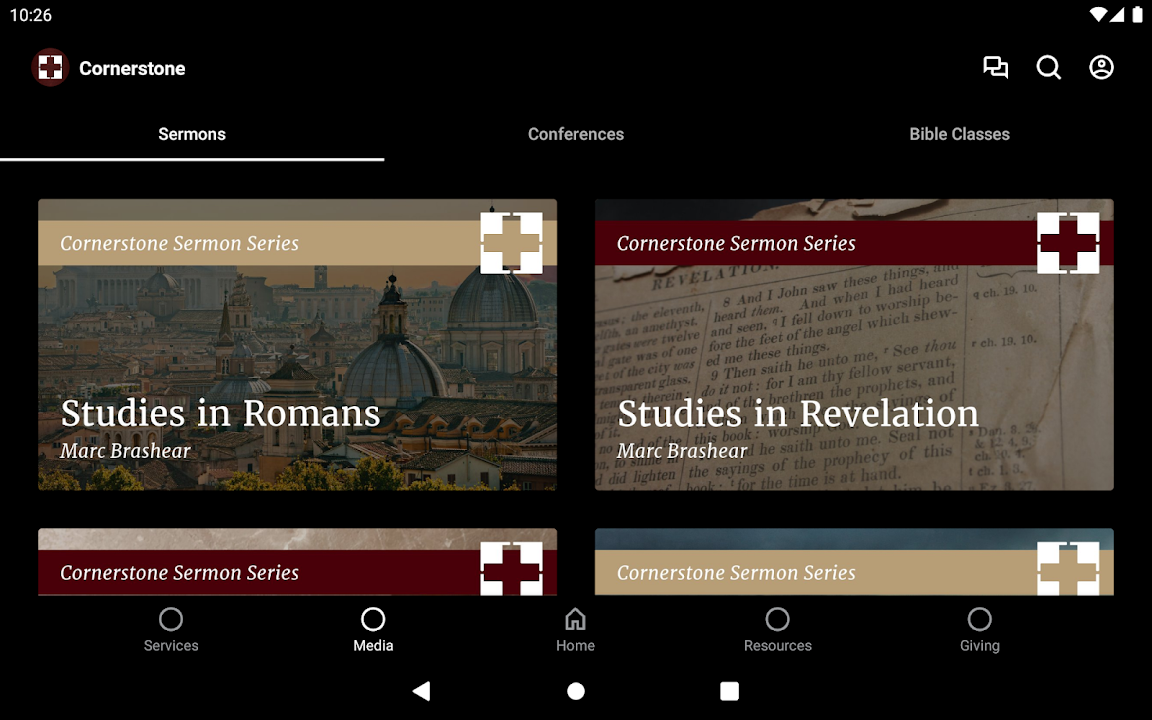Tap the Cornerstone app title text
1152x720 pixels.
(x=132, y=68)
